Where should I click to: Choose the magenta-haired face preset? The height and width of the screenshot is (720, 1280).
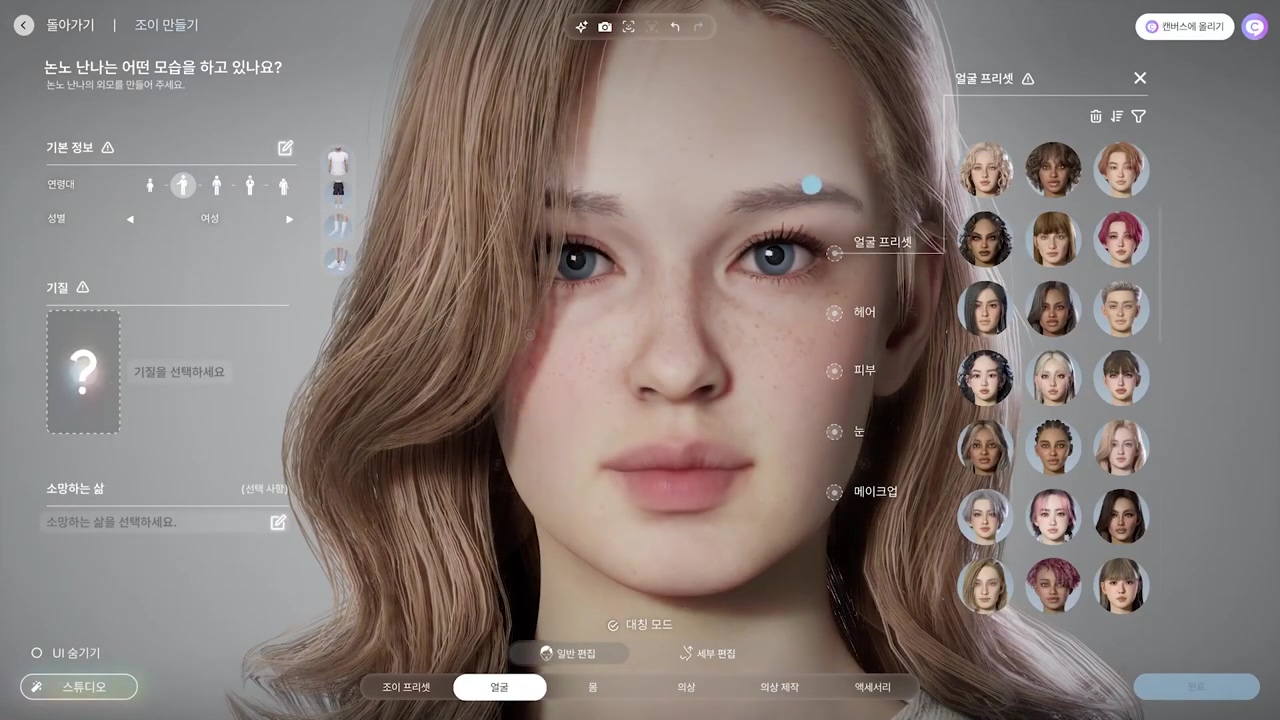point(1121,239)
